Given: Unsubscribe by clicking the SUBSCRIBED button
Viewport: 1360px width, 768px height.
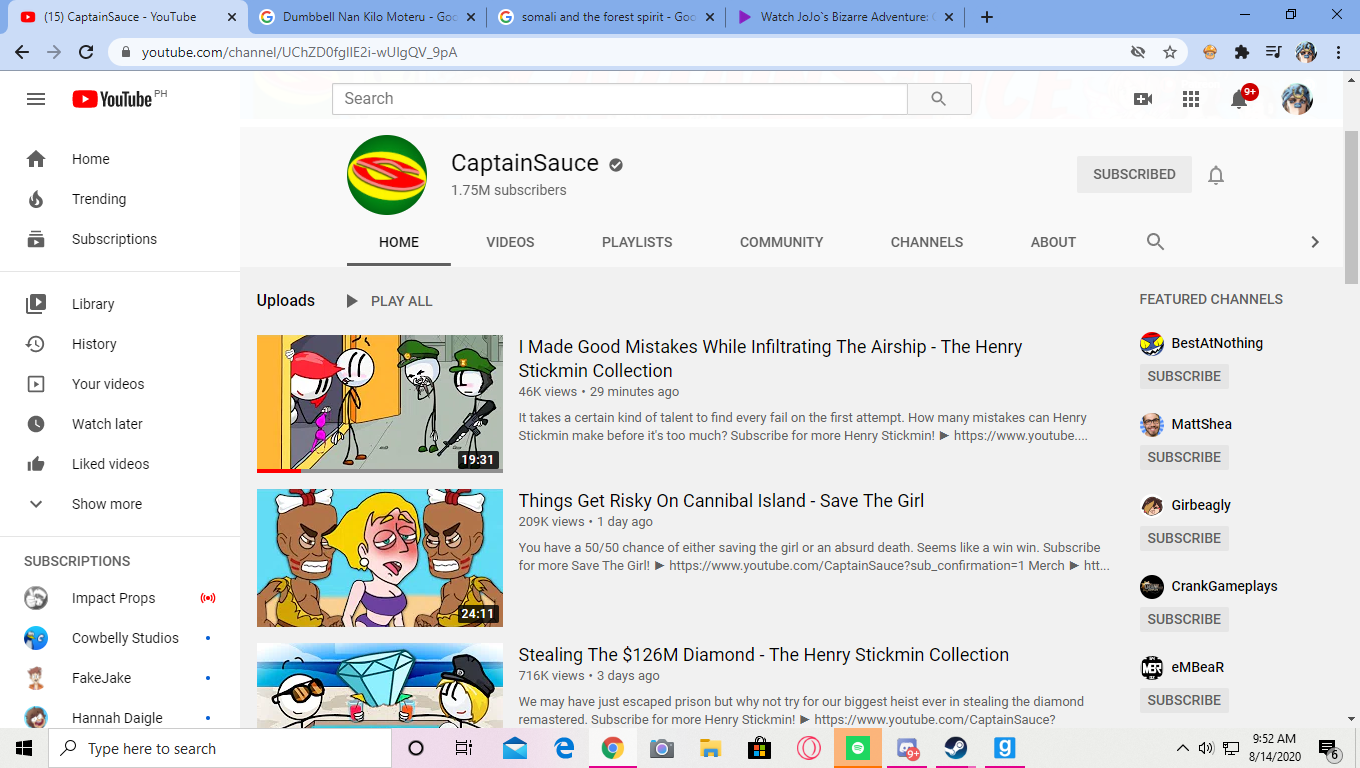Looking at the screenshot, I should click(1133, 174).
